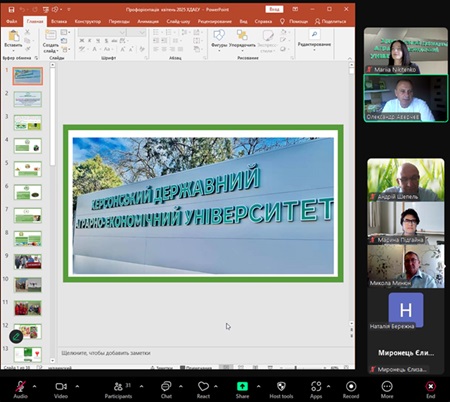Image resolution: width=450 pixels, height=402 pixels.
Task: Switch to the Анимация ribbon tab
Action: tap(148, 21)
